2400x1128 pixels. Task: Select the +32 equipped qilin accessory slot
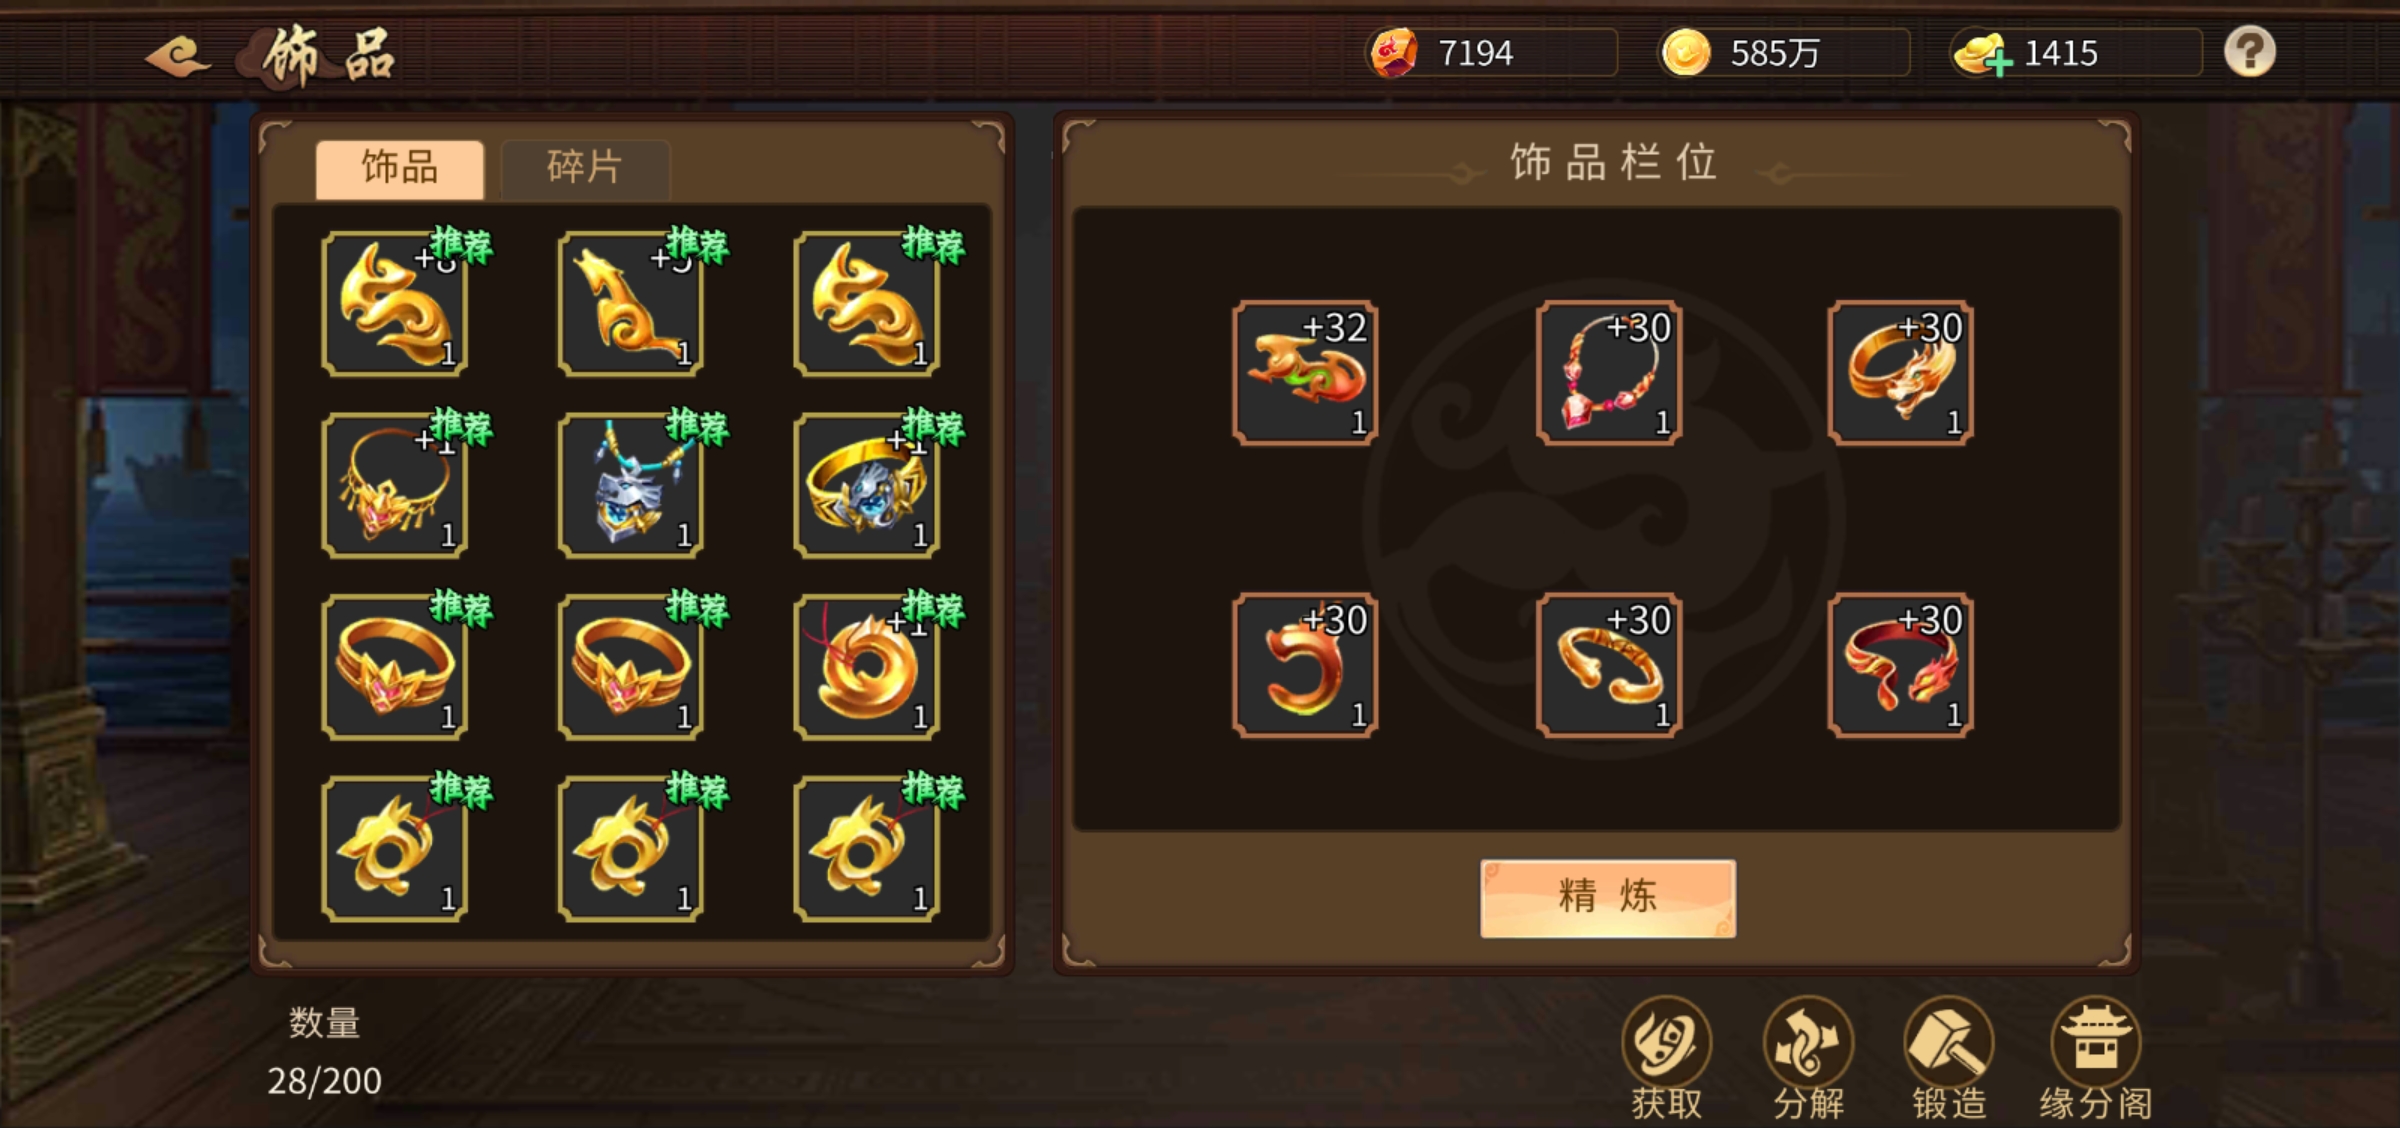[x=1305, y=373]
